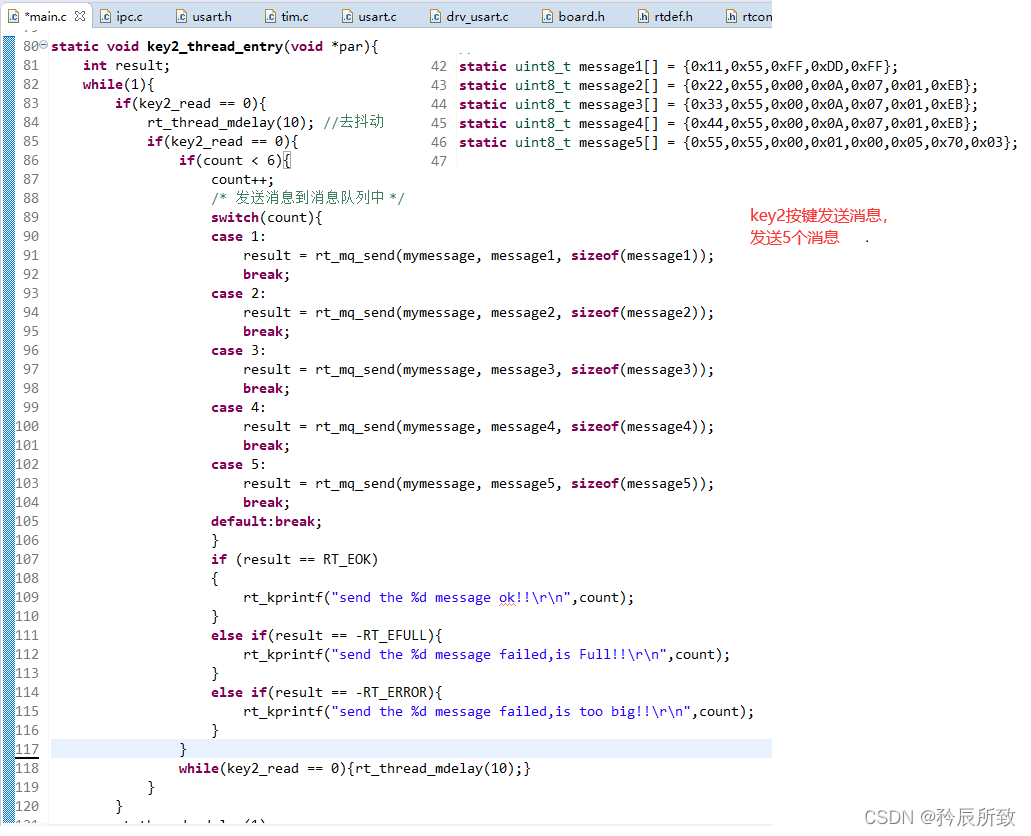
Task: Switch to the main.c editor tab
Action: tap(46, 16)
